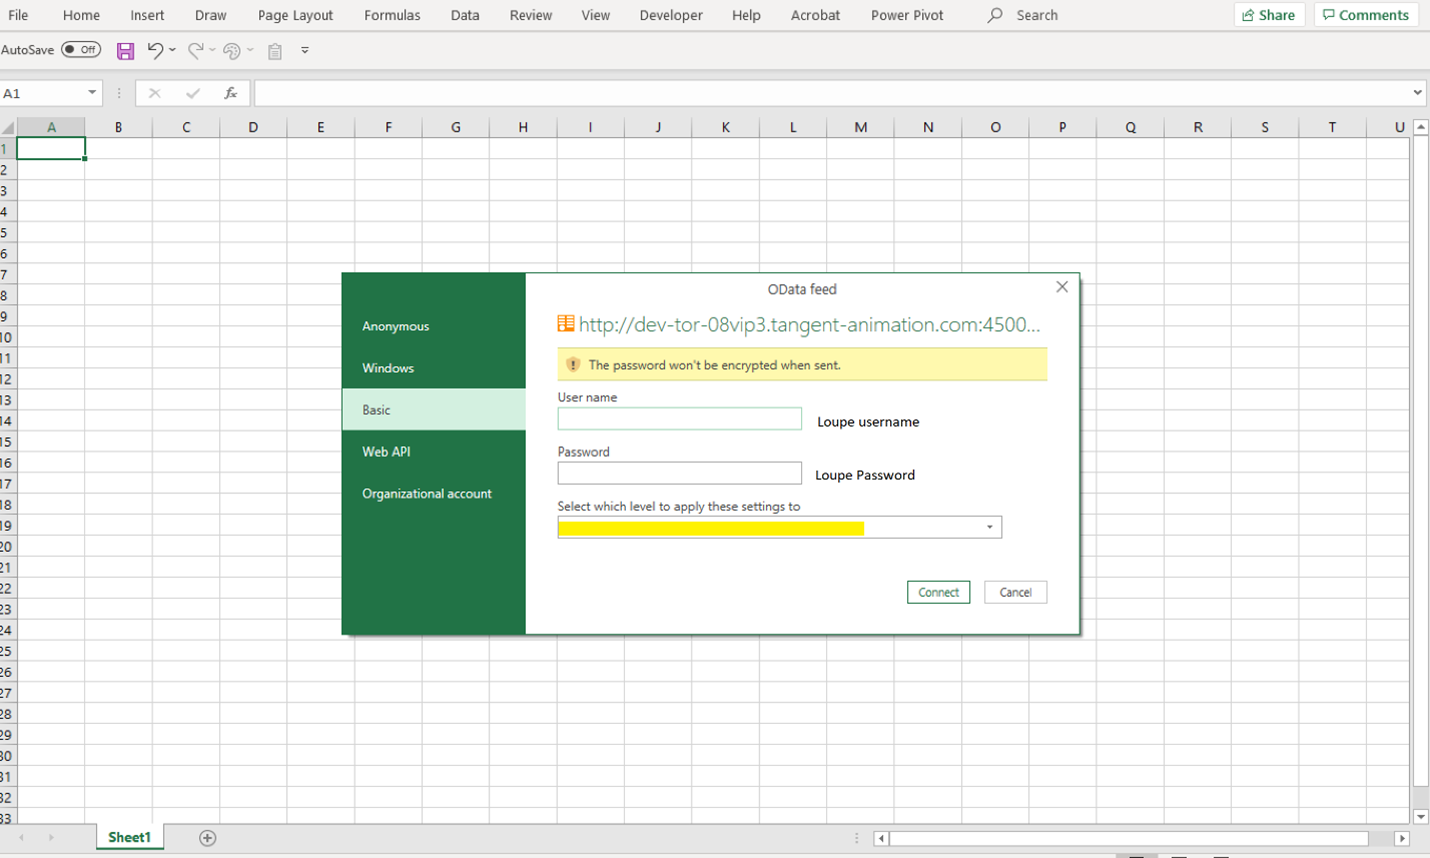Open the File menu
This screenshot has height=858, width=1430.
tap(18, 15)
